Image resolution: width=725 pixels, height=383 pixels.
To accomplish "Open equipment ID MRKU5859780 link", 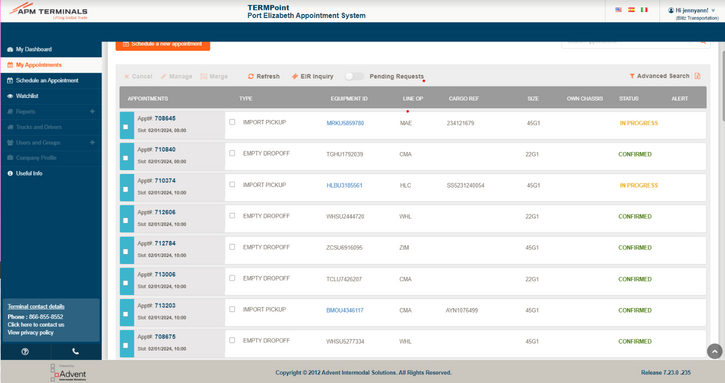I will (x=345, y=123).
